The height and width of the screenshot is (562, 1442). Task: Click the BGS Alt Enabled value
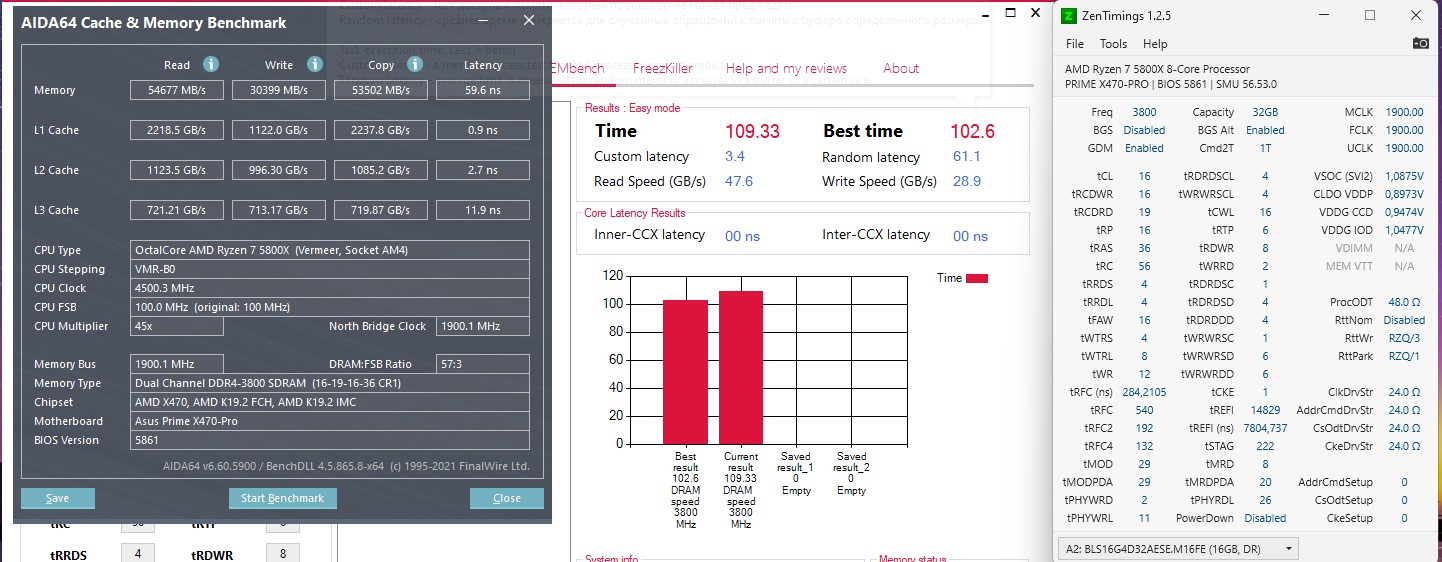point(1265,130)
